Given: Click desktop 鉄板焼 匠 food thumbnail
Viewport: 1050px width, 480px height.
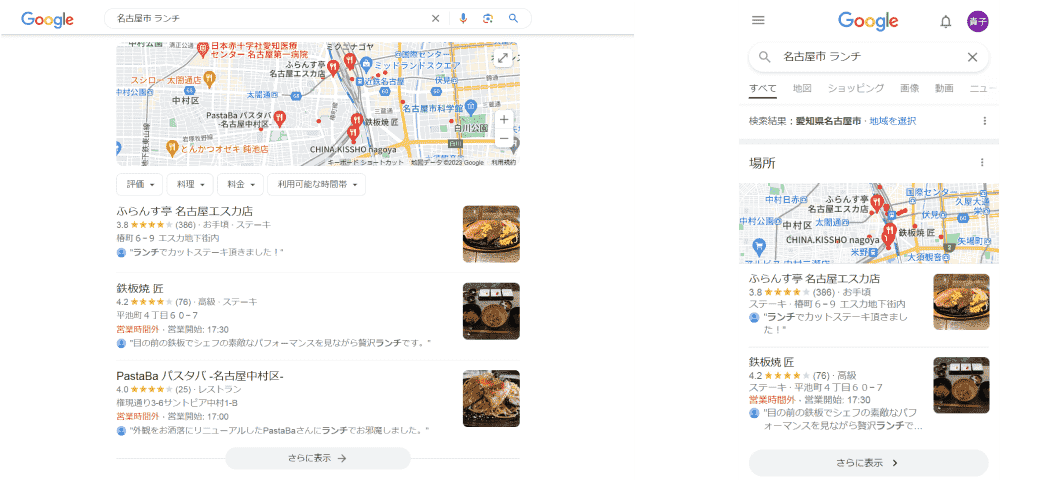Looking at the screenshot, I should pos(491,311).
